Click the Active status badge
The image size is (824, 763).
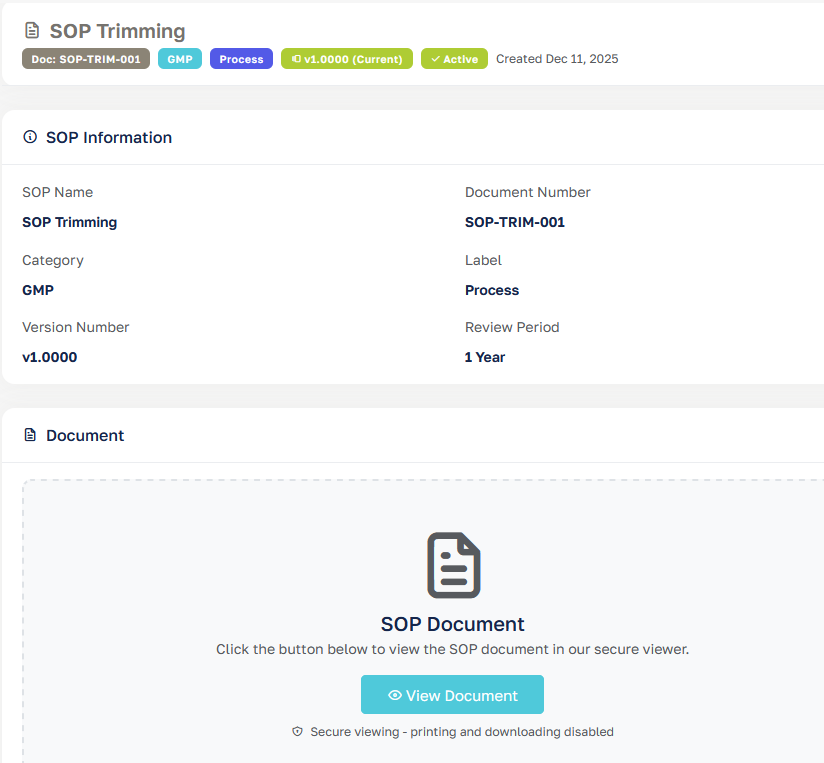[454, 59]
